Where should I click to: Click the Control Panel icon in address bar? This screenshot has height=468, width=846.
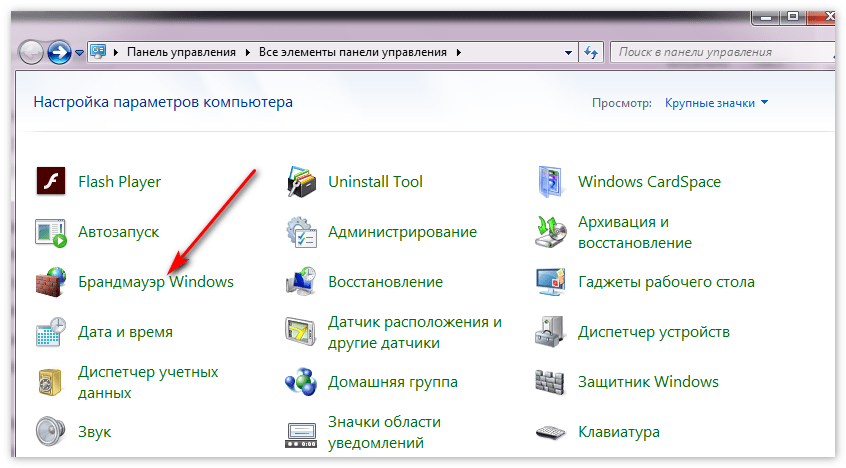(98, 52)
